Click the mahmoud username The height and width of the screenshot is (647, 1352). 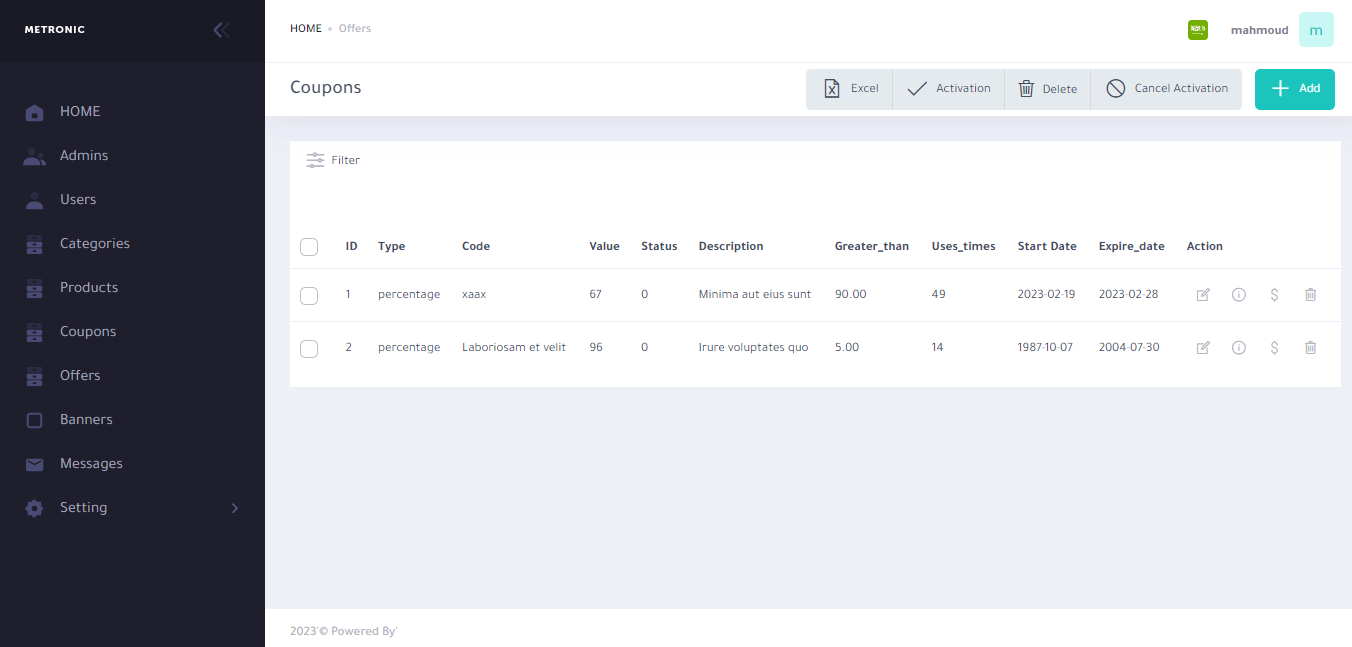click(1259, 31)
